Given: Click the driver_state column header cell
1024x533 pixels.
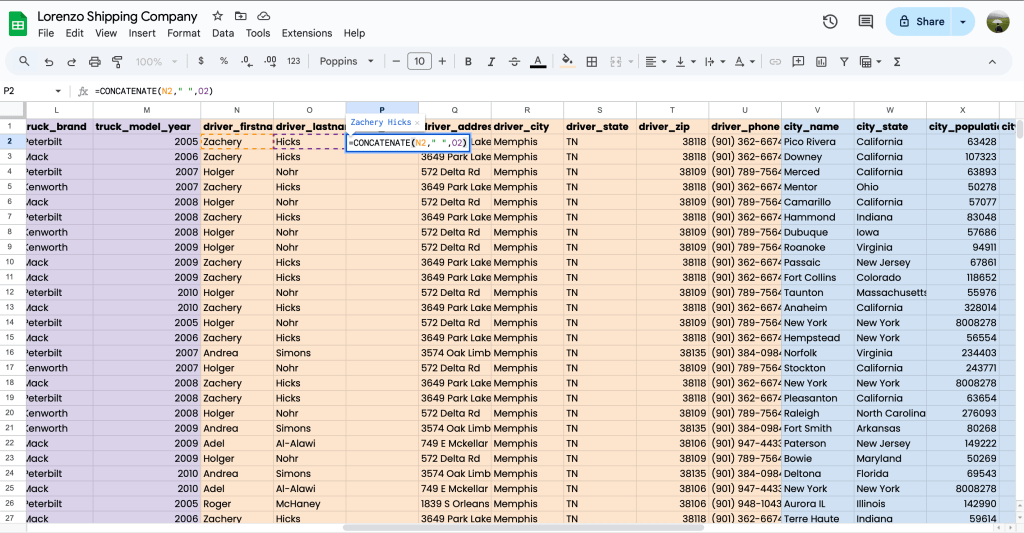Looking at the screenshot, I should click(x=600, y=127).
